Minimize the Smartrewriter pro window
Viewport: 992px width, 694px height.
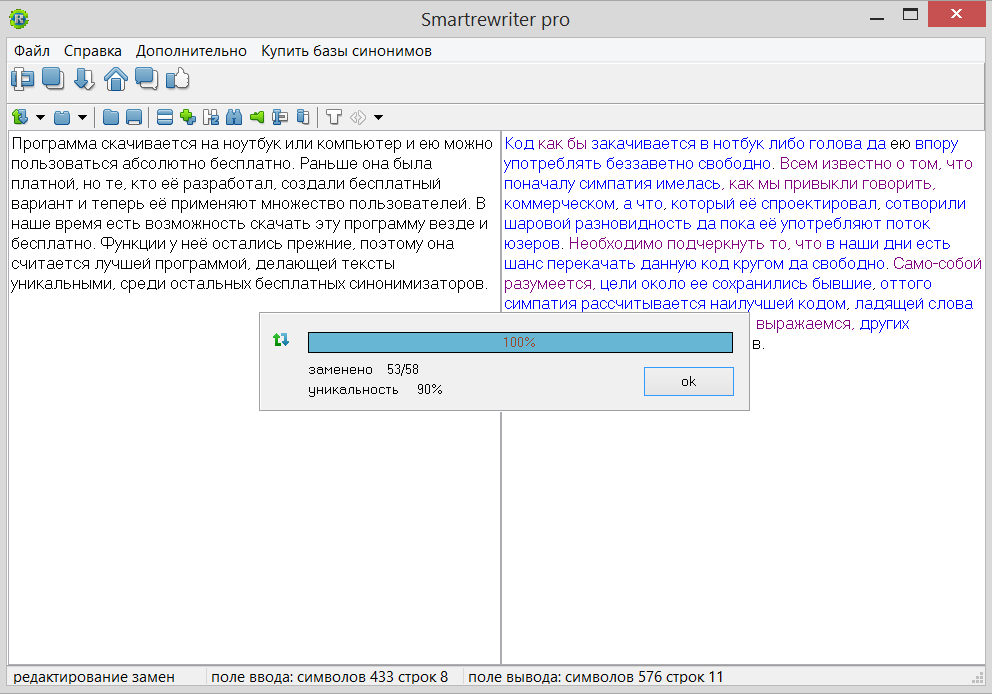[x=877, y=19]
